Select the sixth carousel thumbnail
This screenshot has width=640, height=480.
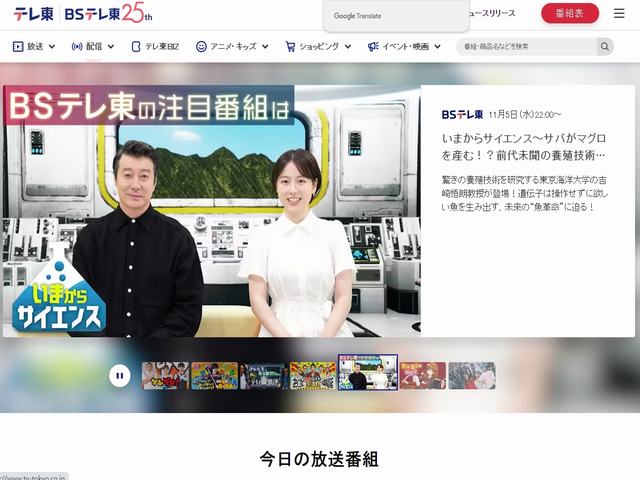(x=423, y=376)
